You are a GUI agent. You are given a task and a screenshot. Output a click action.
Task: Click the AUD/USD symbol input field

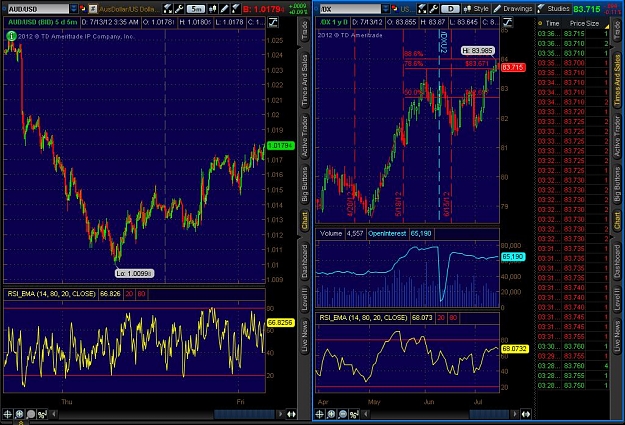pos(38,8)
